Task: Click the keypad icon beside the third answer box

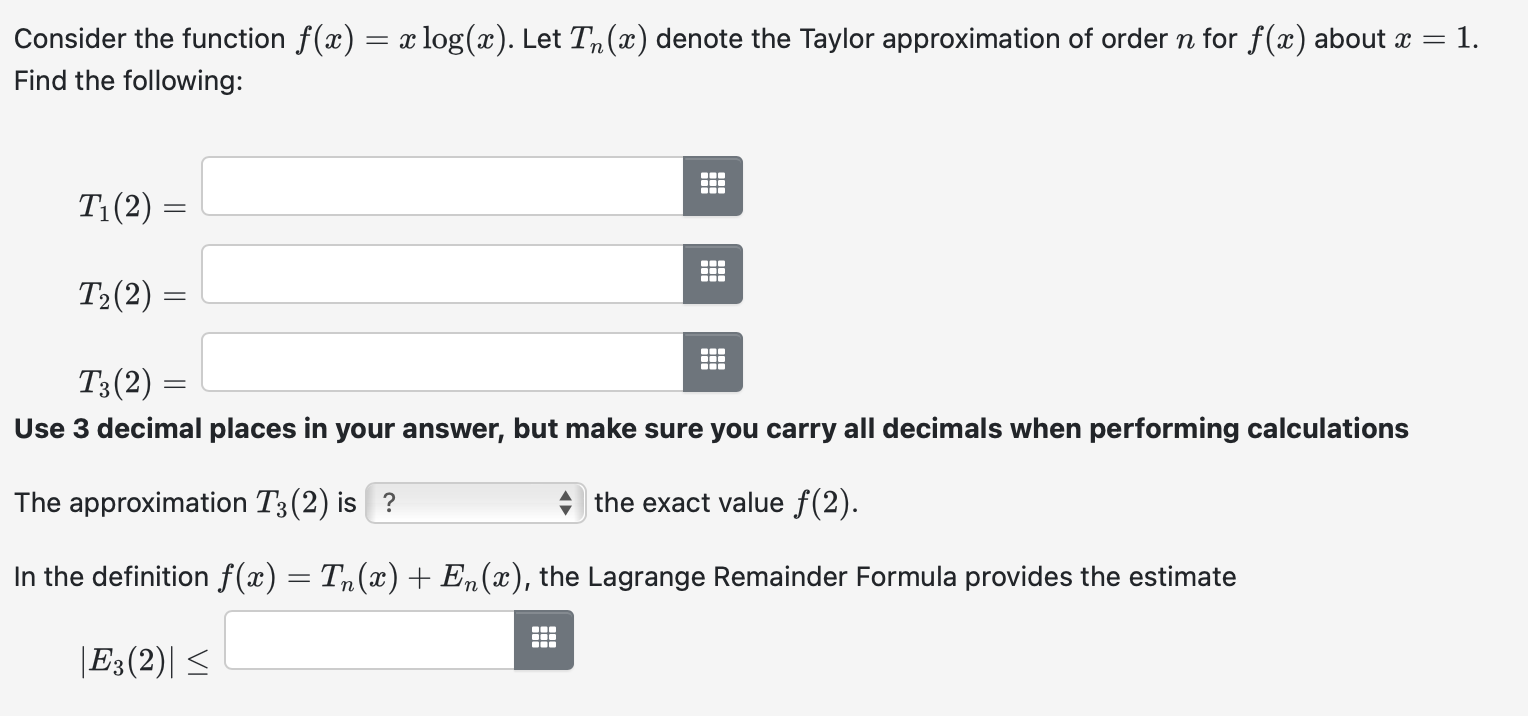Action: pos(712,361)
